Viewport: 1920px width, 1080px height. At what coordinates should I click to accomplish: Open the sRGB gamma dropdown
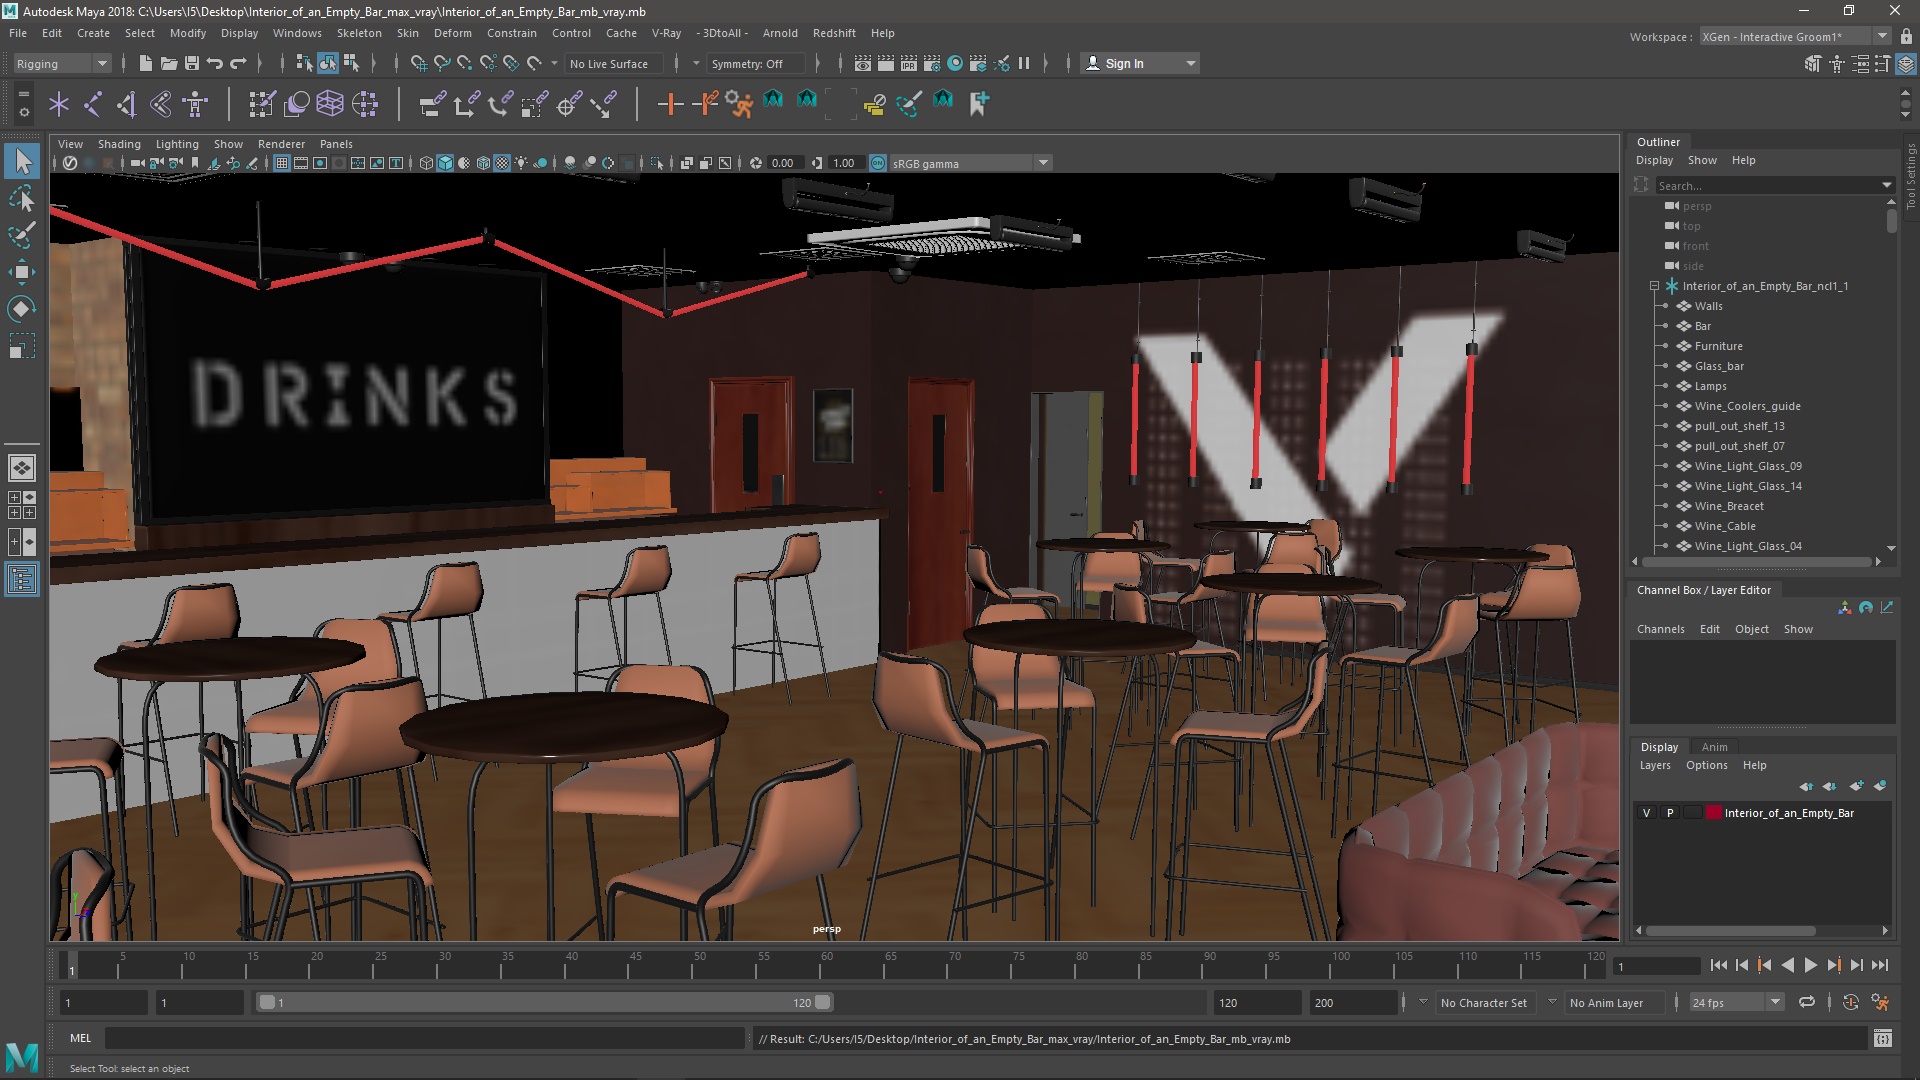1043,163
